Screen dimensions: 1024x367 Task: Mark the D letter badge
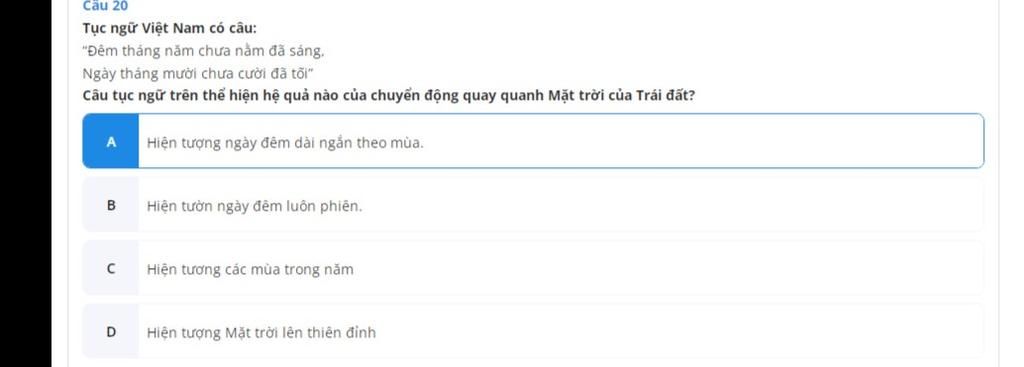[110, 332]
